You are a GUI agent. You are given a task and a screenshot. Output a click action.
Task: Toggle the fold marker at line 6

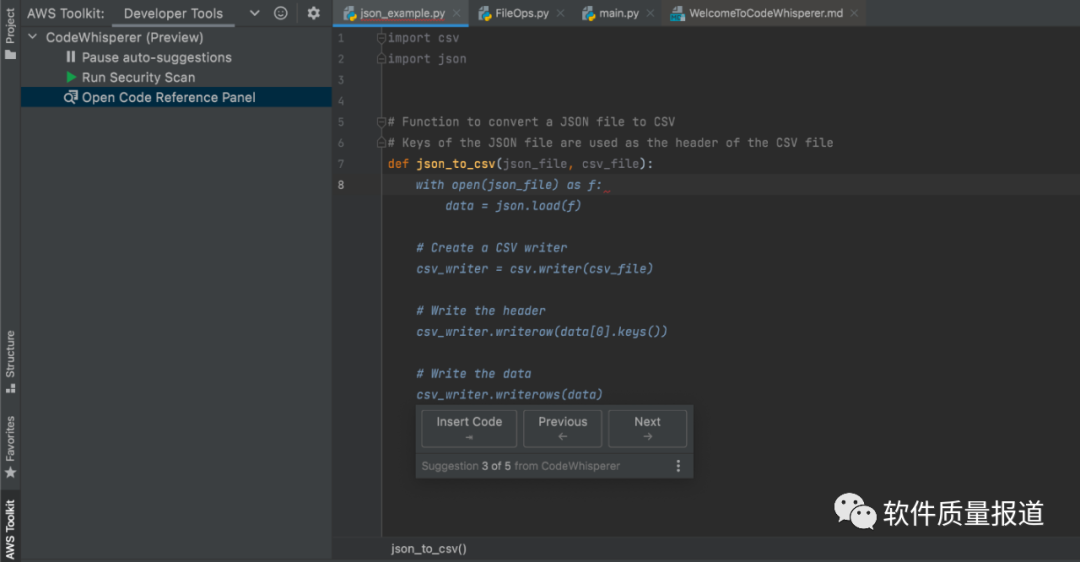[x=382, y=143]
